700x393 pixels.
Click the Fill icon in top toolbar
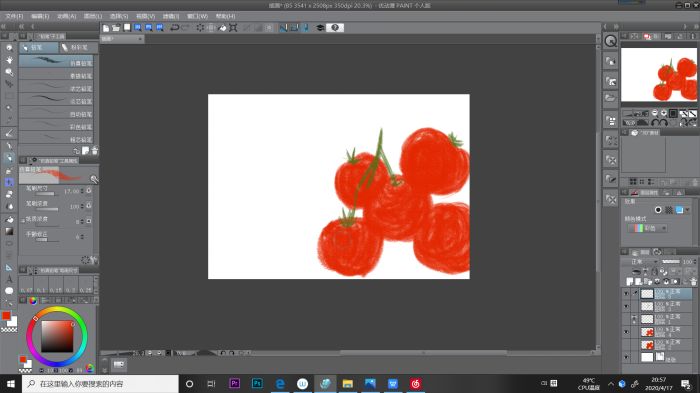click(222, 28)
